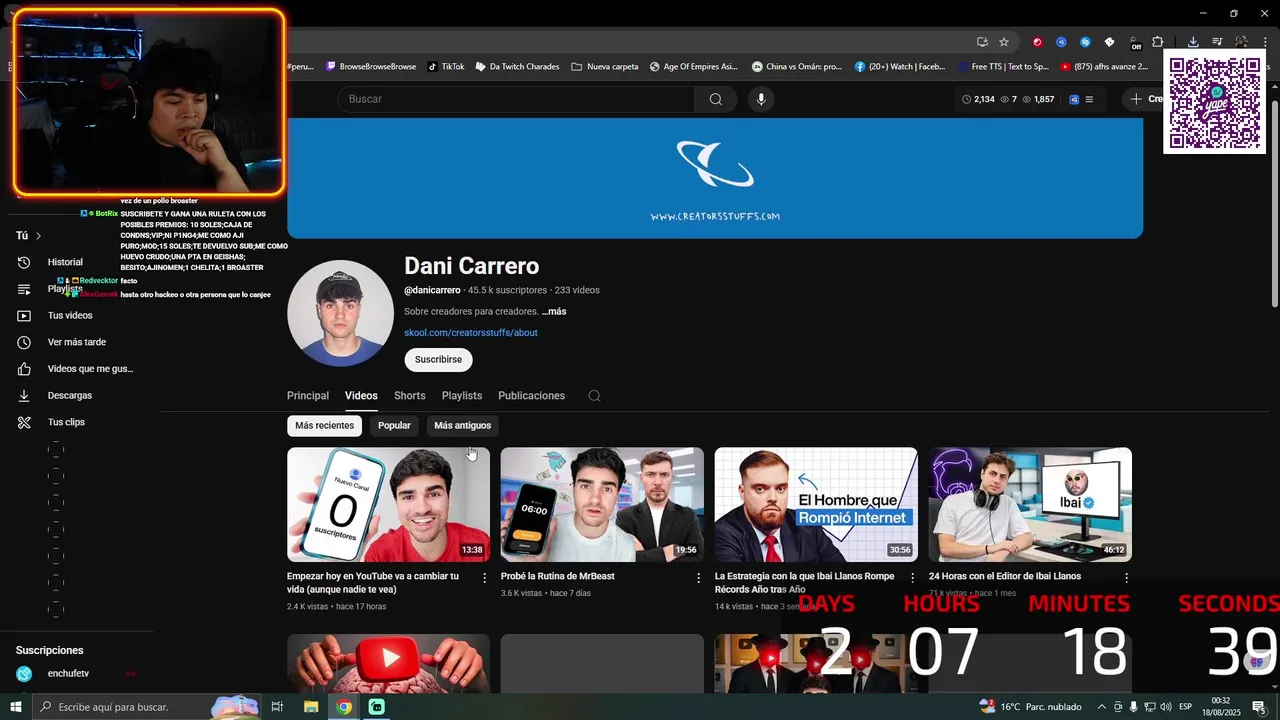Expand the Tú section chevron
The height and width of the screenshot is (720, 1280).
(x=38, y=236)
